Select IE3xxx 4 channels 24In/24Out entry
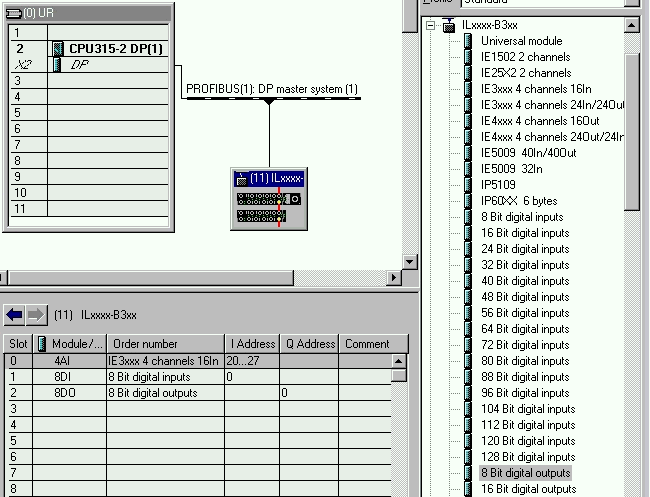This screenshot has width=650, height=497. point(552,105)
